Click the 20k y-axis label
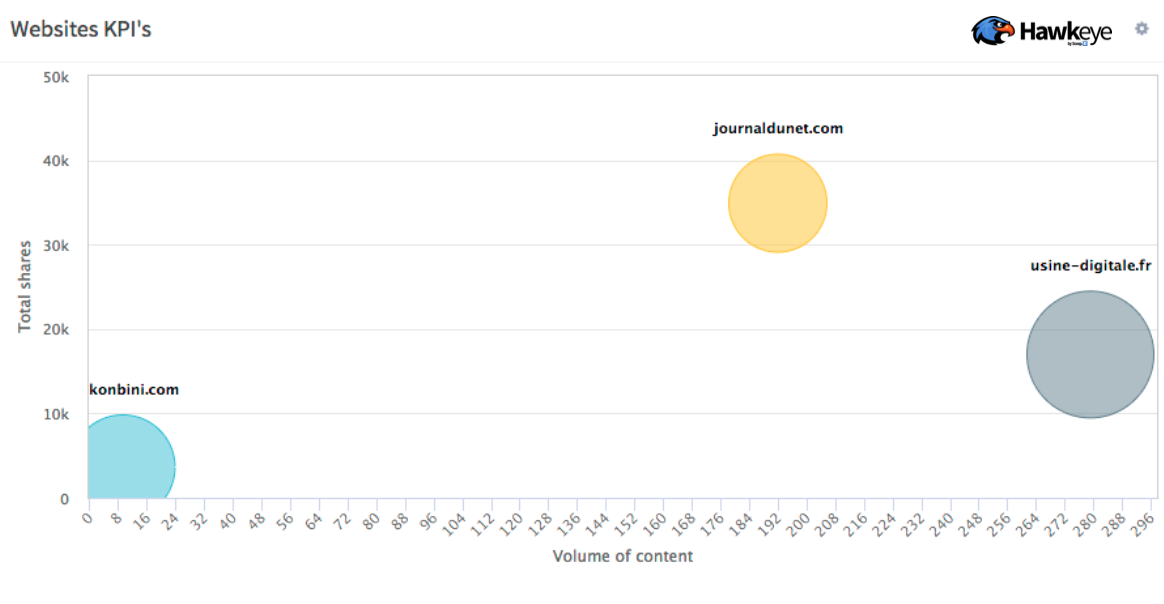Screen dimensions: 1164x604 point(57,329)
